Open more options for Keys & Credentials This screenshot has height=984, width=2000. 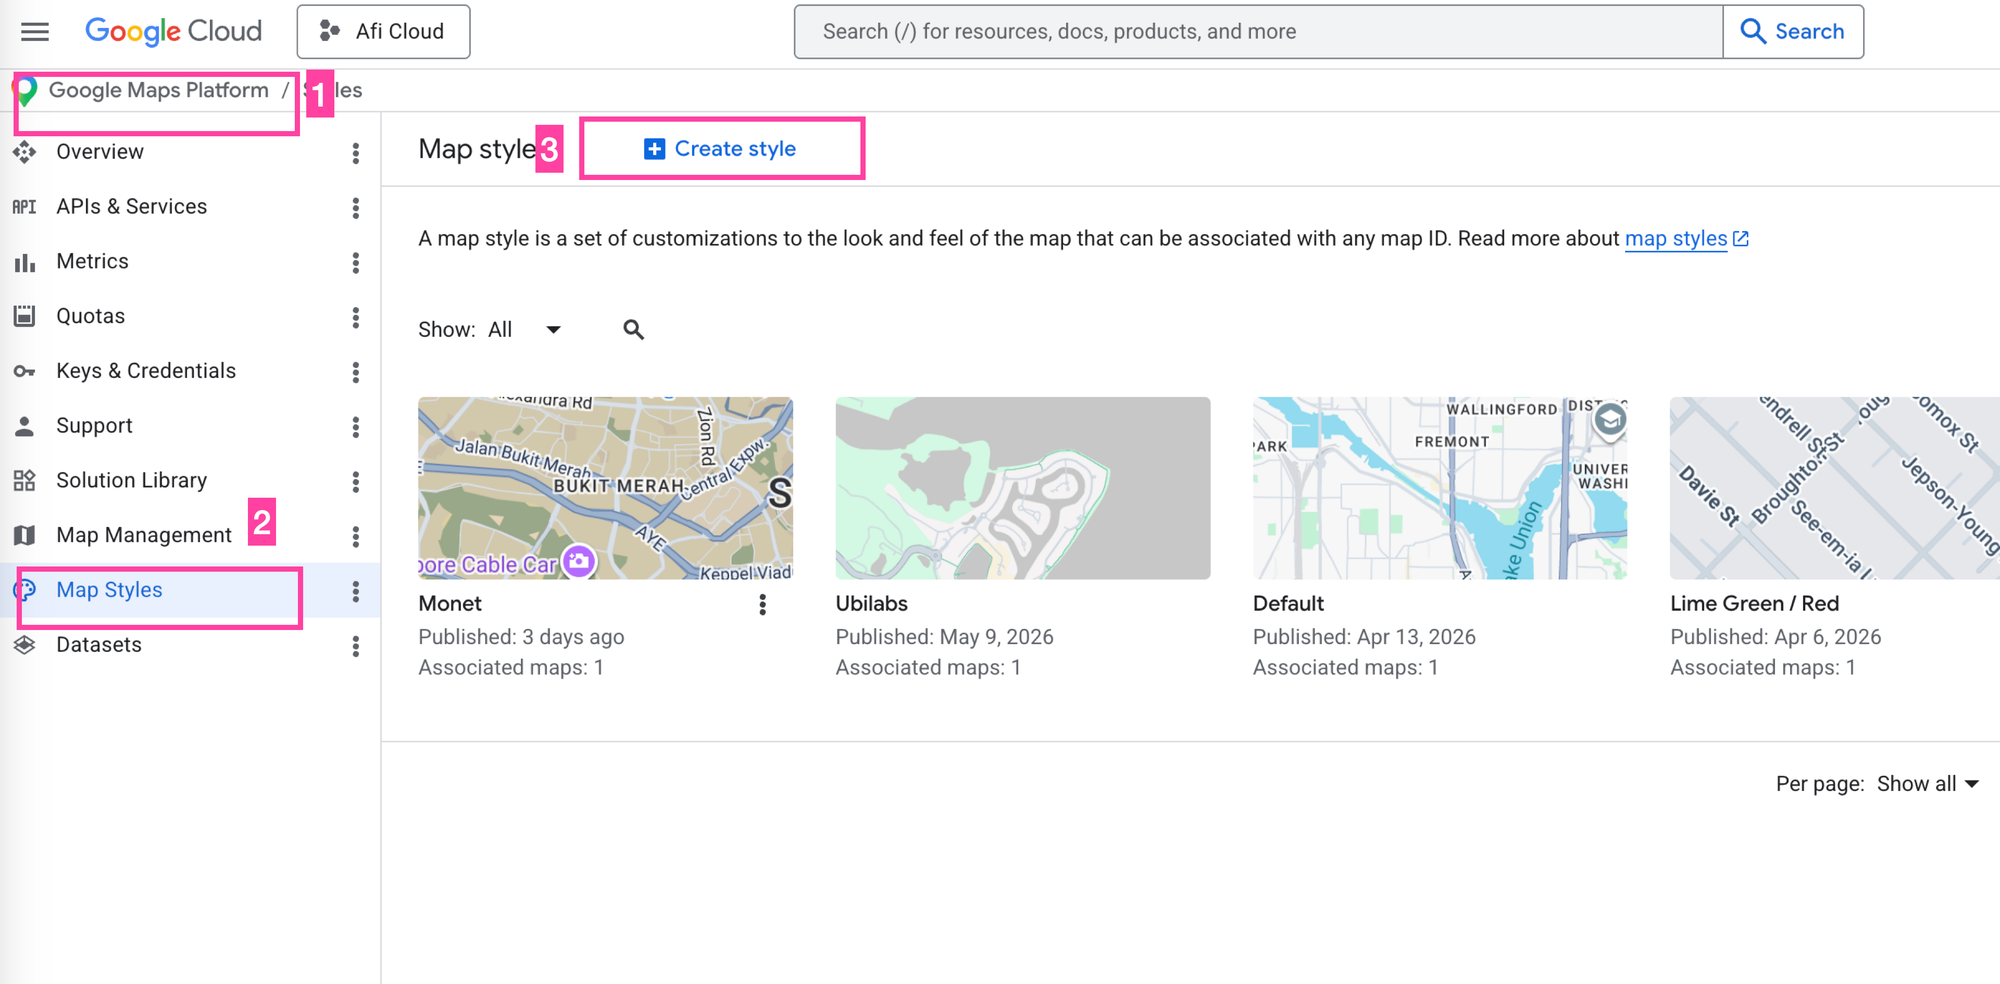click(x=355, y=373)
